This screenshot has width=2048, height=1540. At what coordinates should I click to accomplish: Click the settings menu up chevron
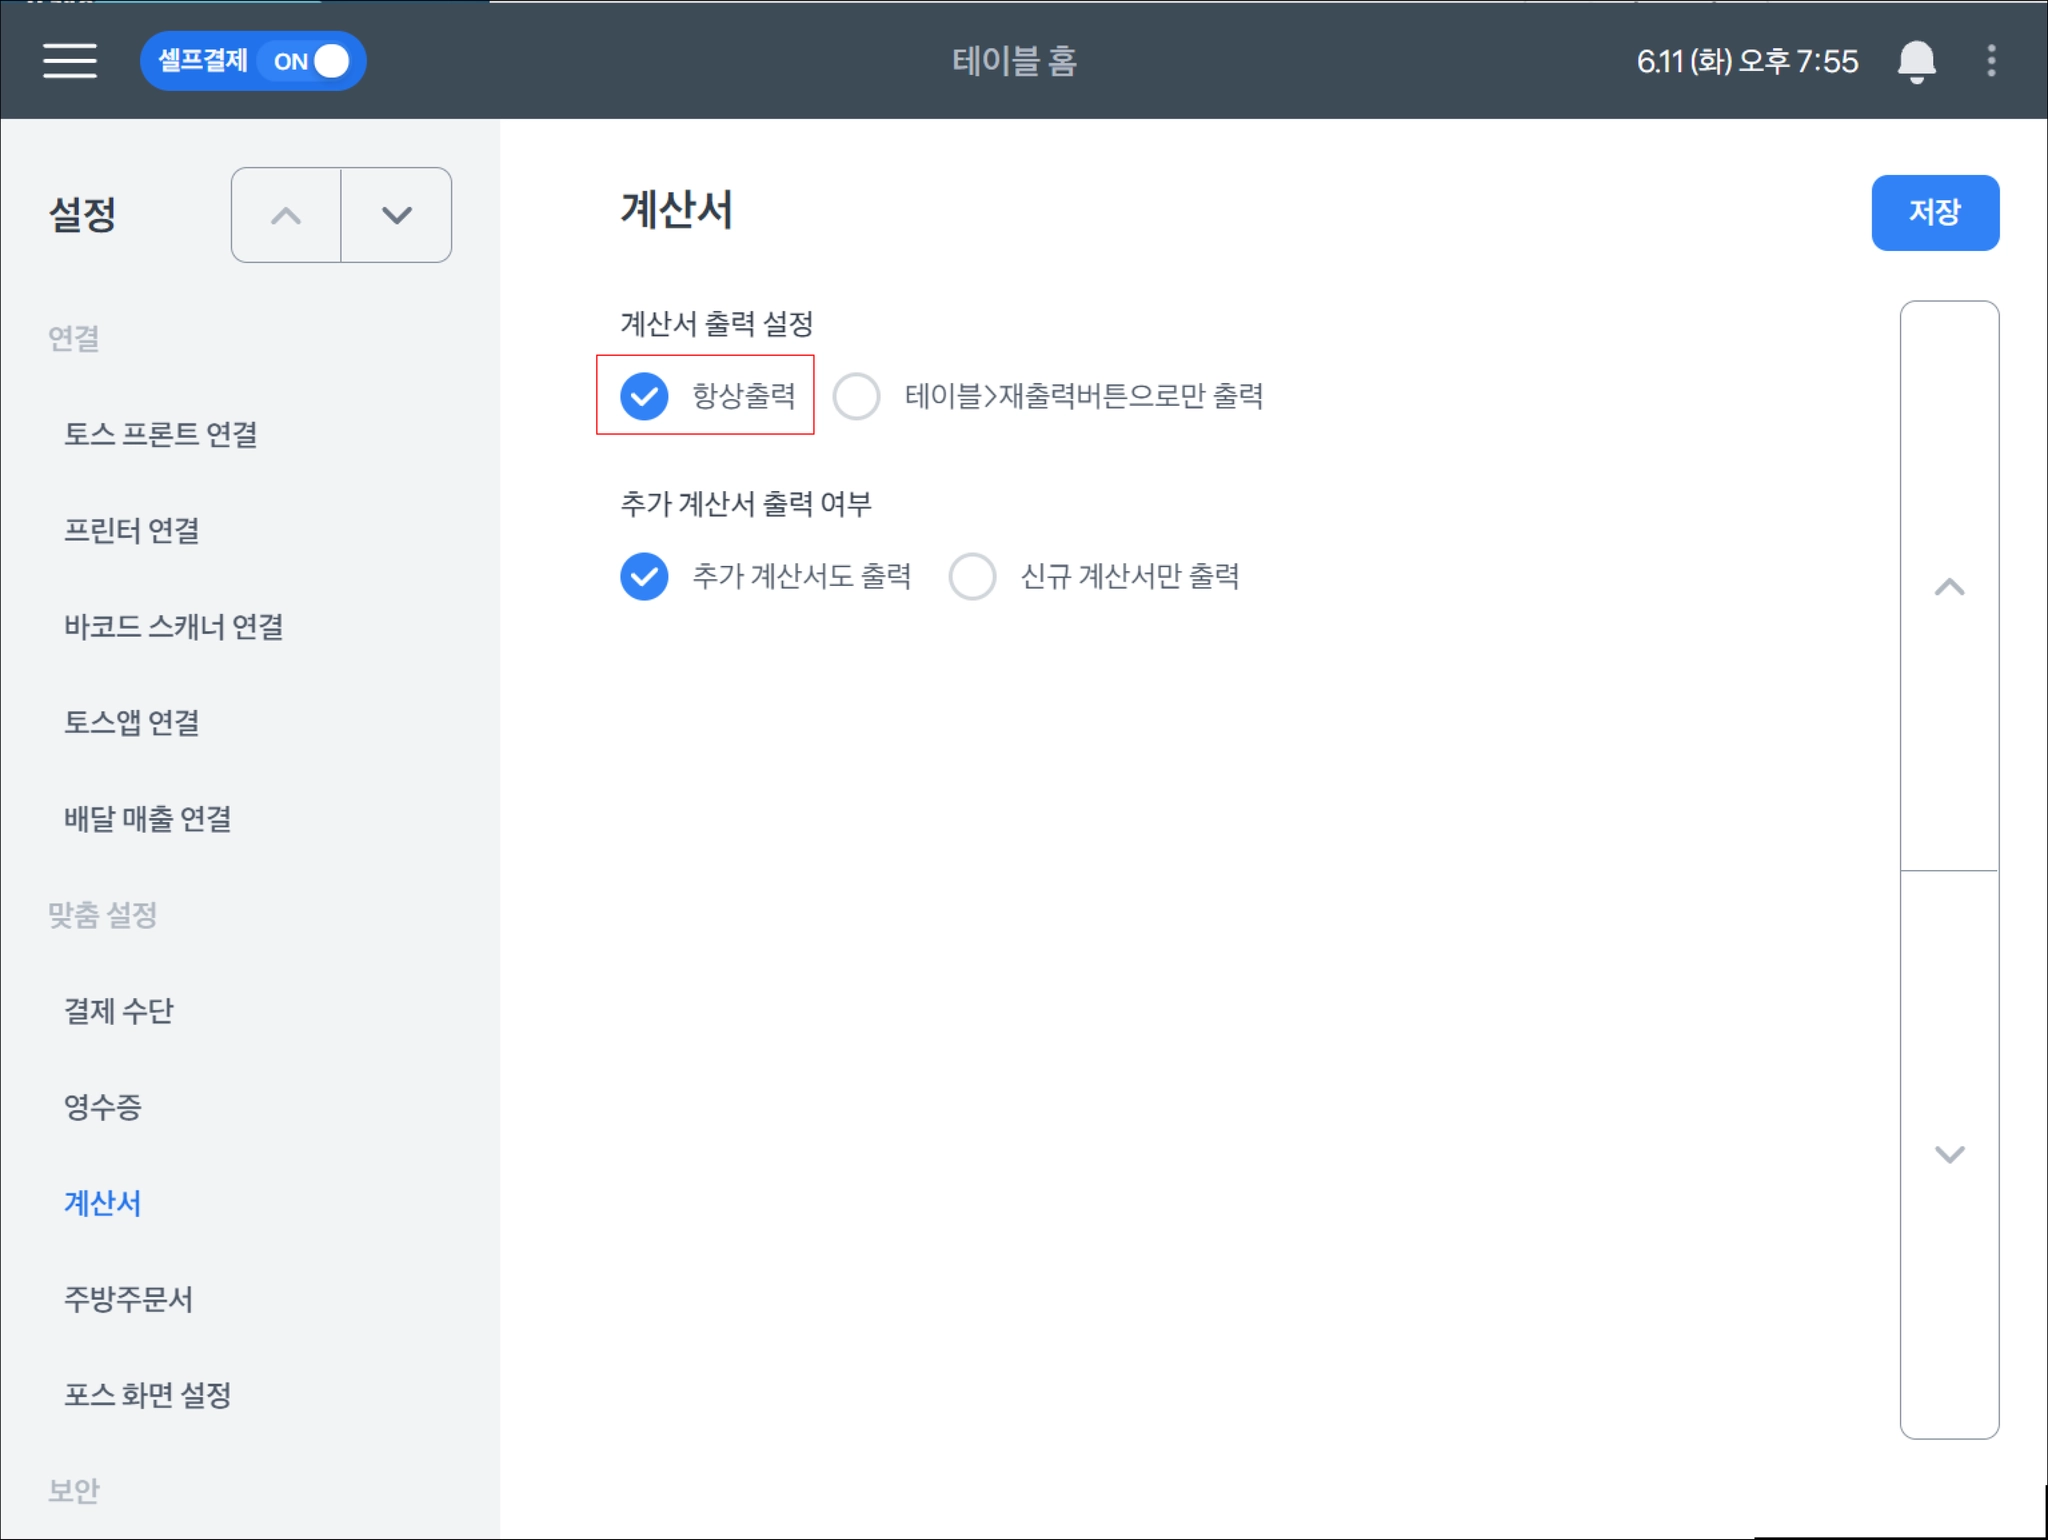coord(286,215)
